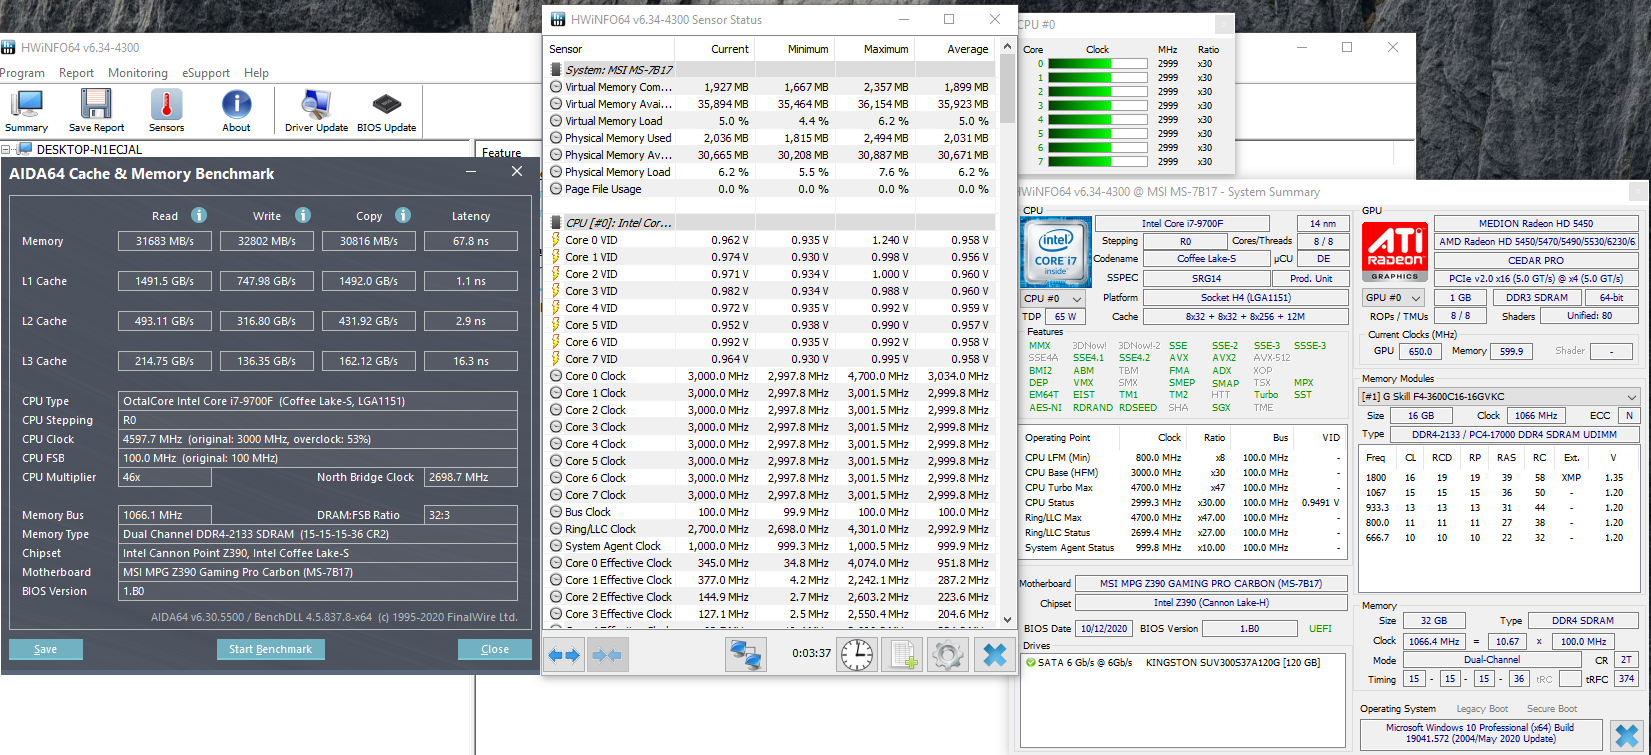Reset sensor timer with clock icon
The width and height of the screenshot is (1651, 755).
[856, 655]
